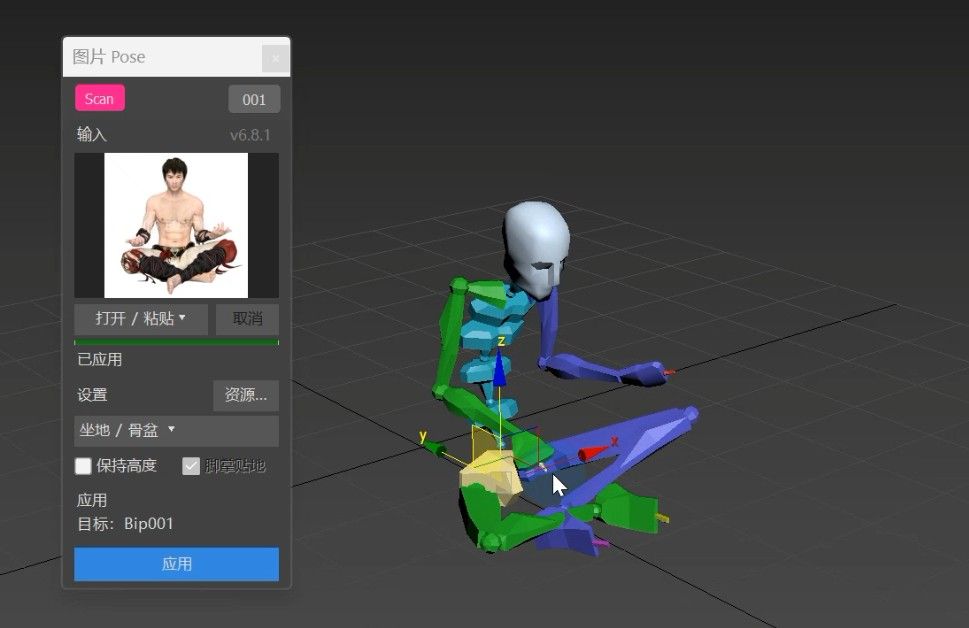Toggle the 脚掌贴地 checkbox
This screenshot has width=969, height=628.
click(x=191, y=465)
